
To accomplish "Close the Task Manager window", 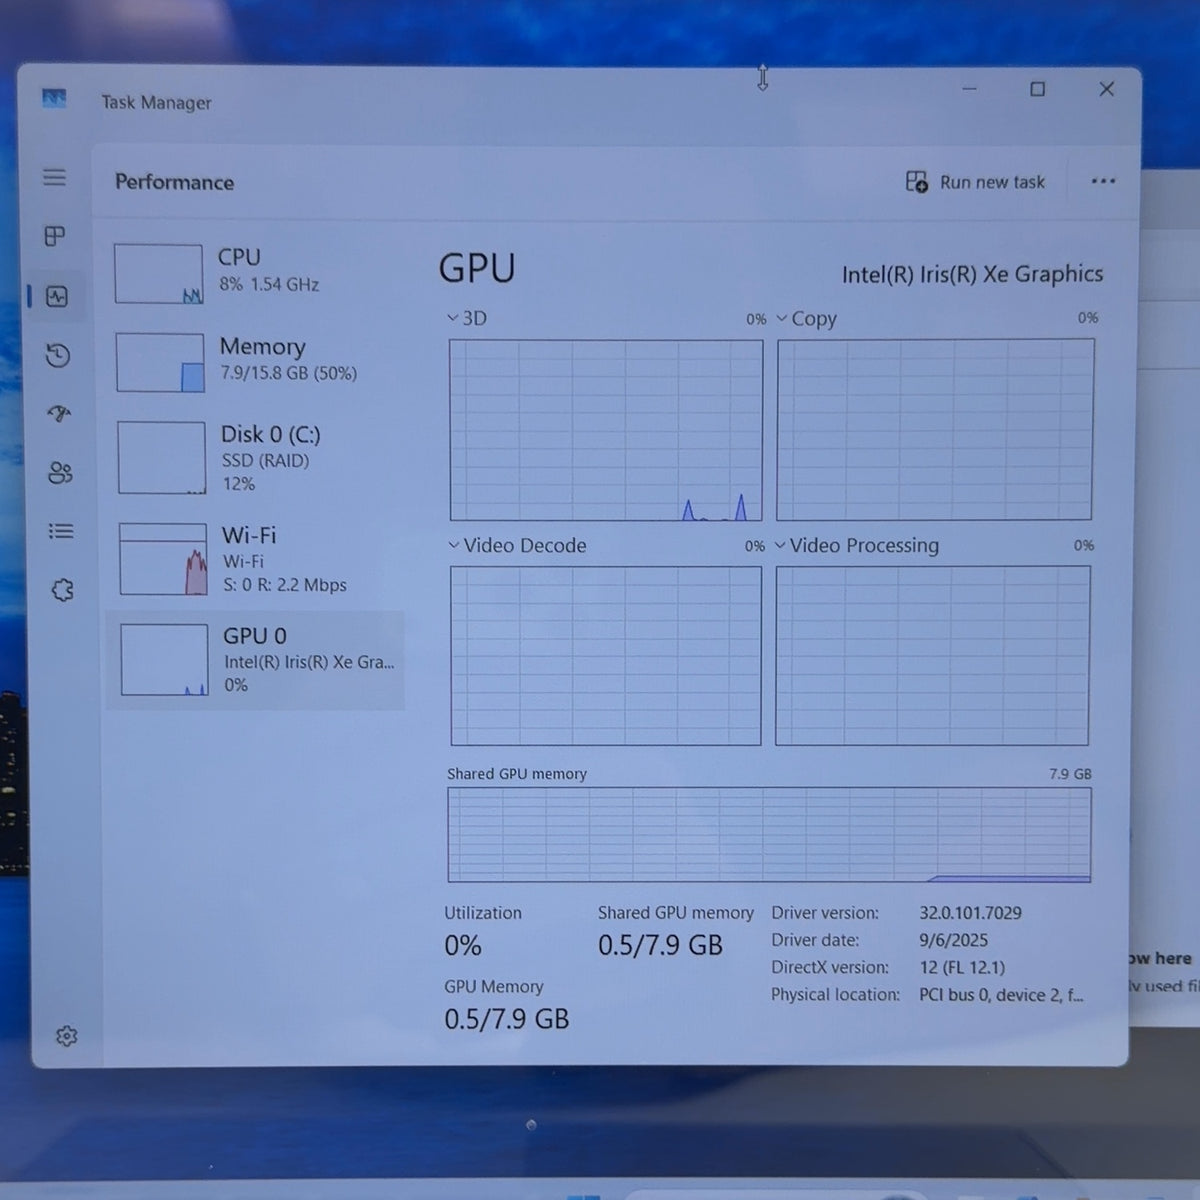I will [1106, 89].
